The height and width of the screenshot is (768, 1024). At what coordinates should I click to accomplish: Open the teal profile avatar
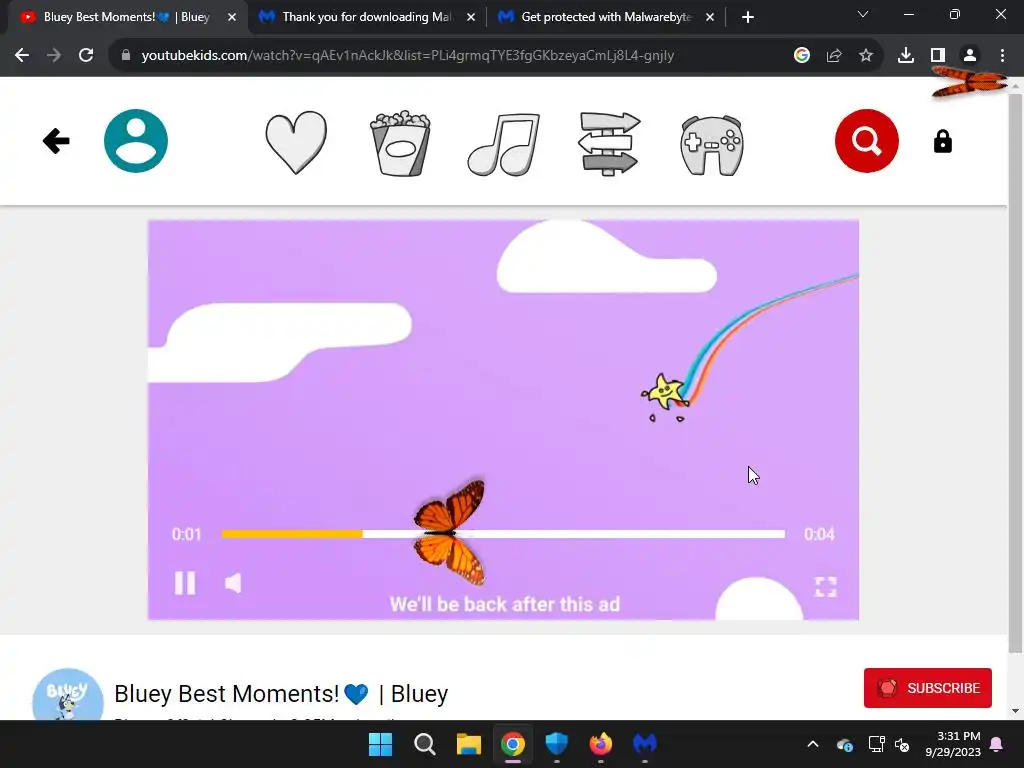[x=136, y=141]
